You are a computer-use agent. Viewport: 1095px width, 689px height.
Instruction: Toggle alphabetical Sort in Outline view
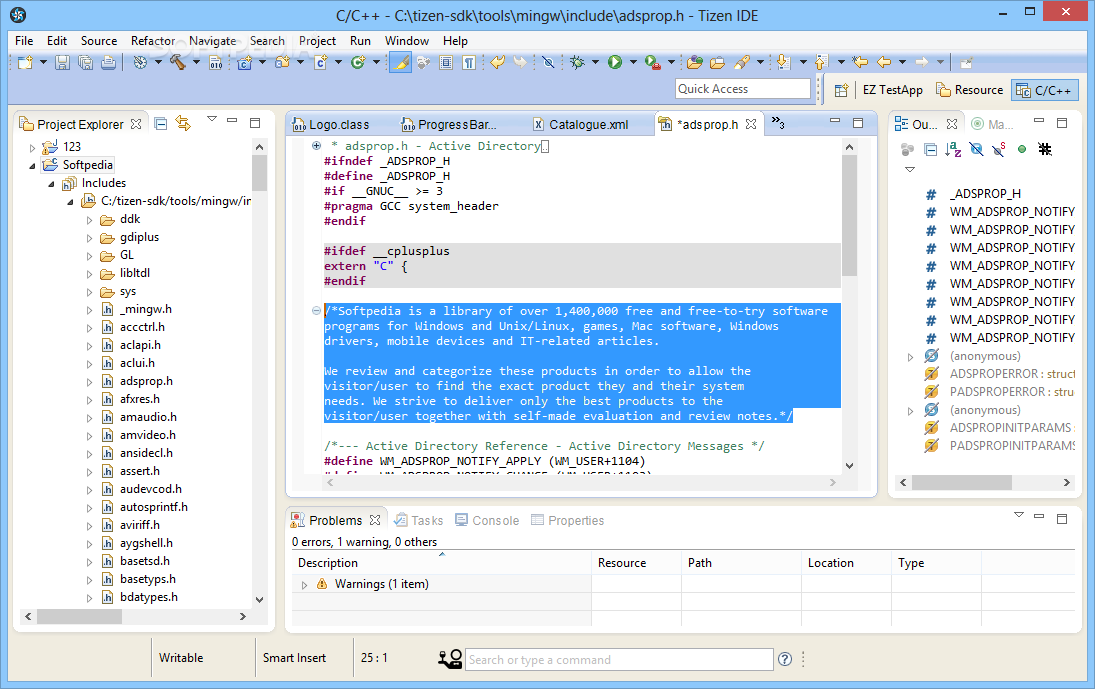pos(953,149)
